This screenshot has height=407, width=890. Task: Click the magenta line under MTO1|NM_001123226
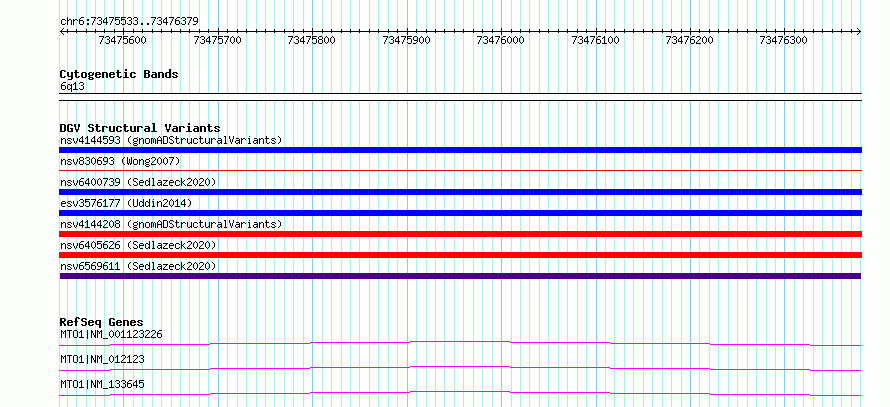(x=460, y=343)
